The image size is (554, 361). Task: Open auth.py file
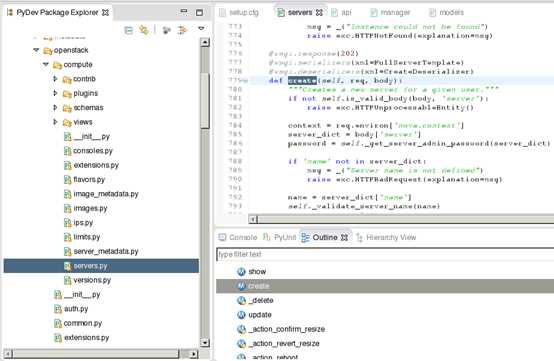tap(71, 309)
